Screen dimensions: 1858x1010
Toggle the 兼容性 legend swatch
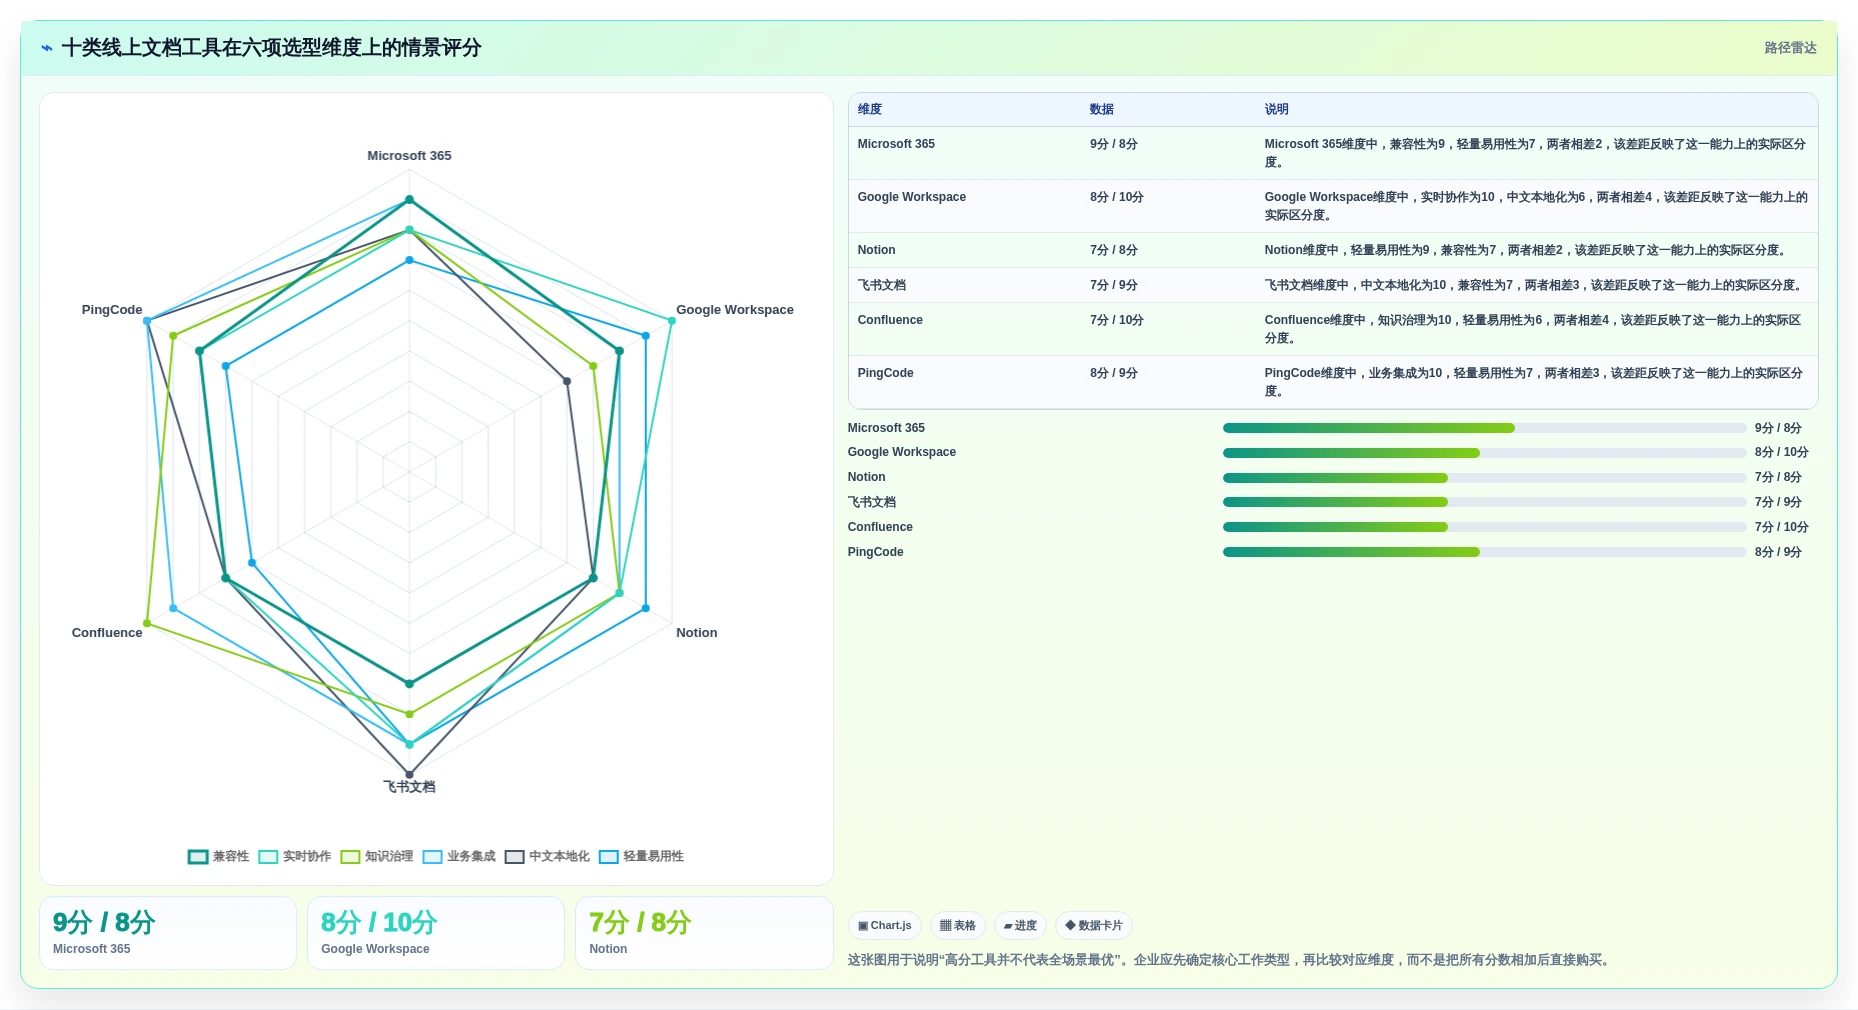pyautogui.click(x=198, y=857)
